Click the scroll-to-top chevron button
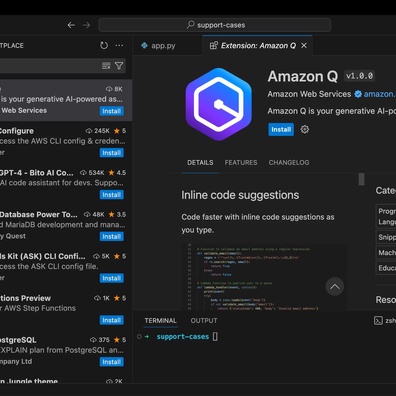 click(x=335, y=287)
